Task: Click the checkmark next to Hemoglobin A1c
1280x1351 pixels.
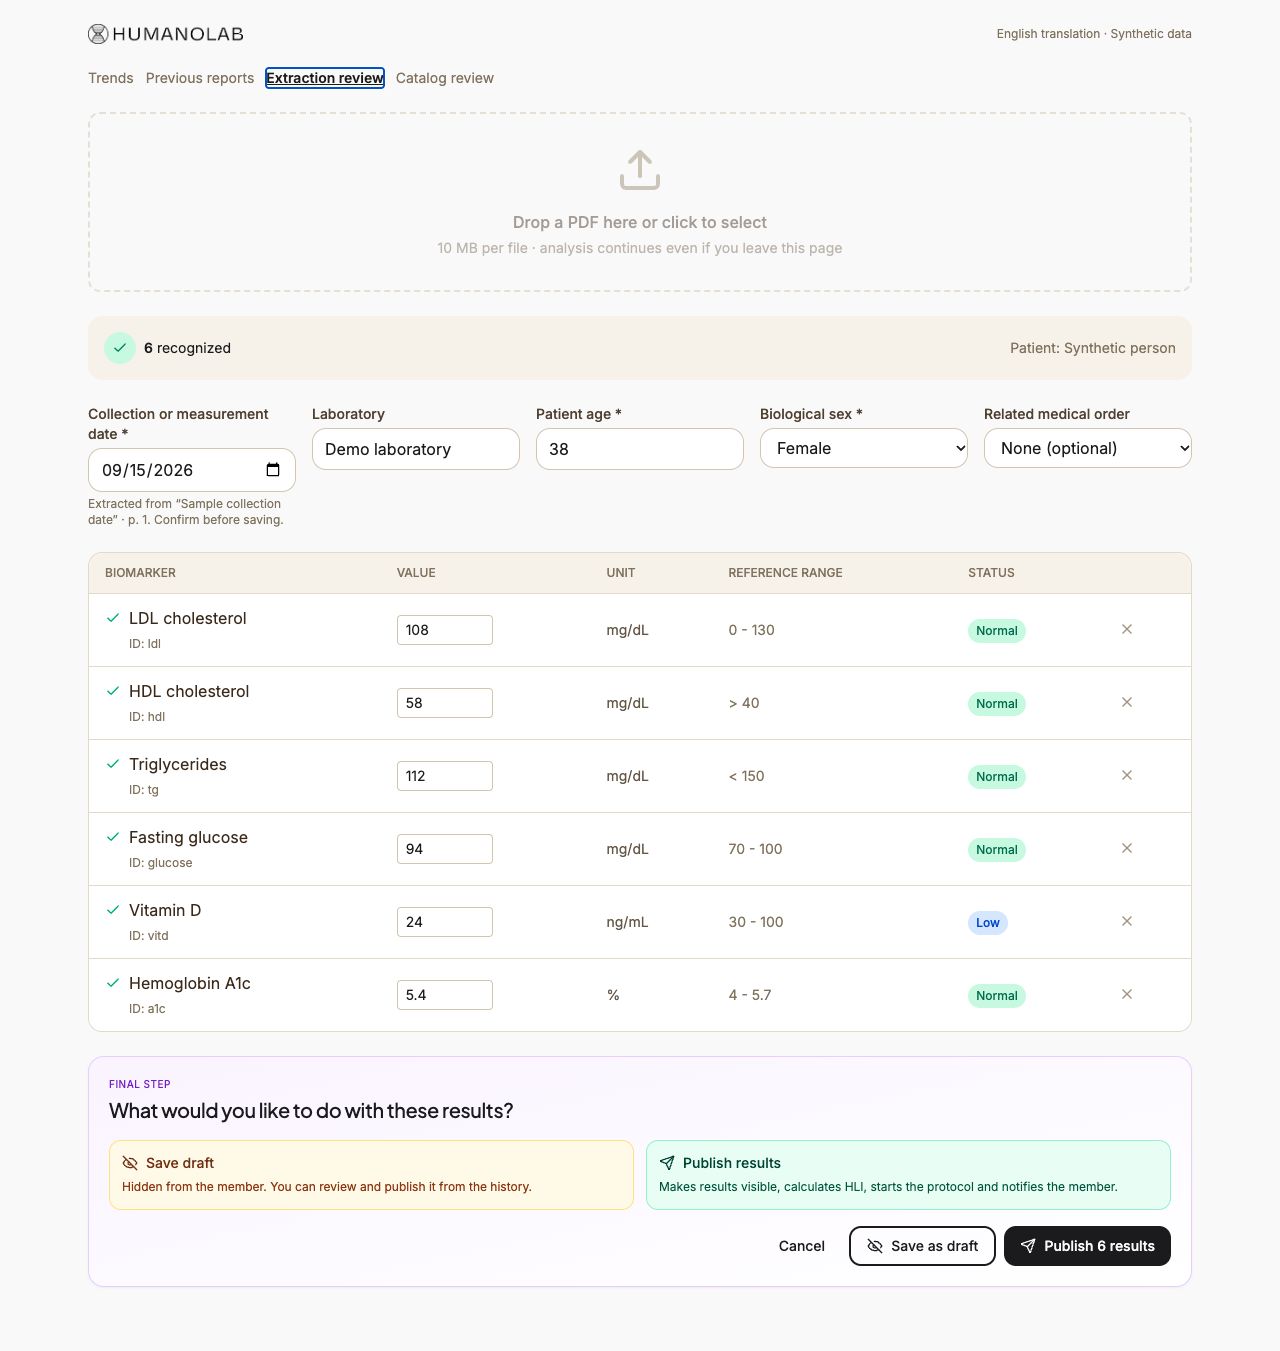Action: pos(113,983)
